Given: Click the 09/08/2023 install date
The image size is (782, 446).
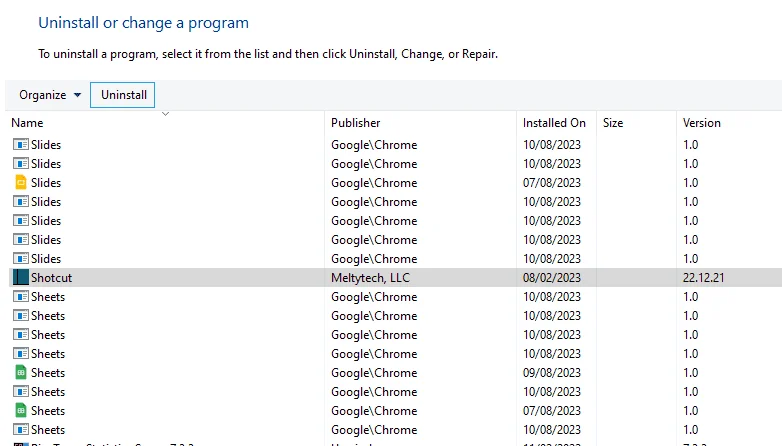Looking at the screenshot, I should coord(552,373).
